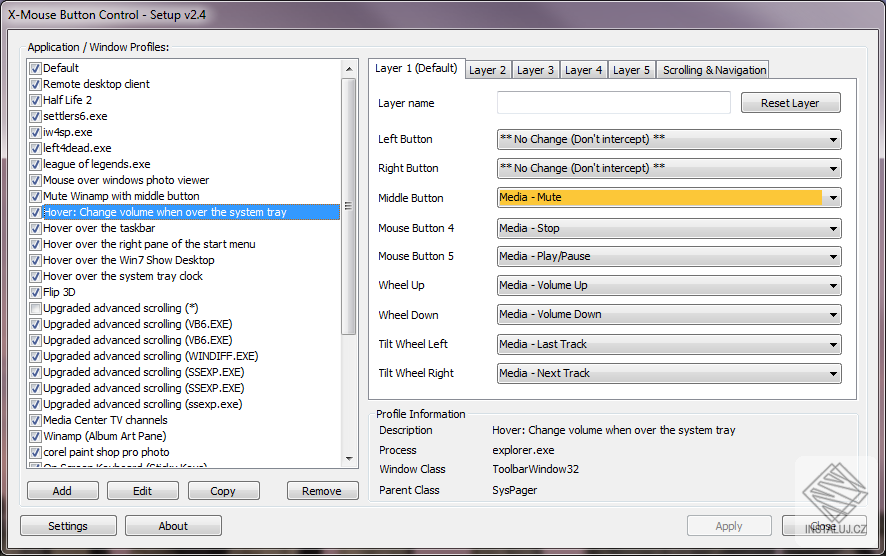Viewport: 886px width, 556px height.
Task: Select Hover over the system tray clock profile
Action: [123, 276]
